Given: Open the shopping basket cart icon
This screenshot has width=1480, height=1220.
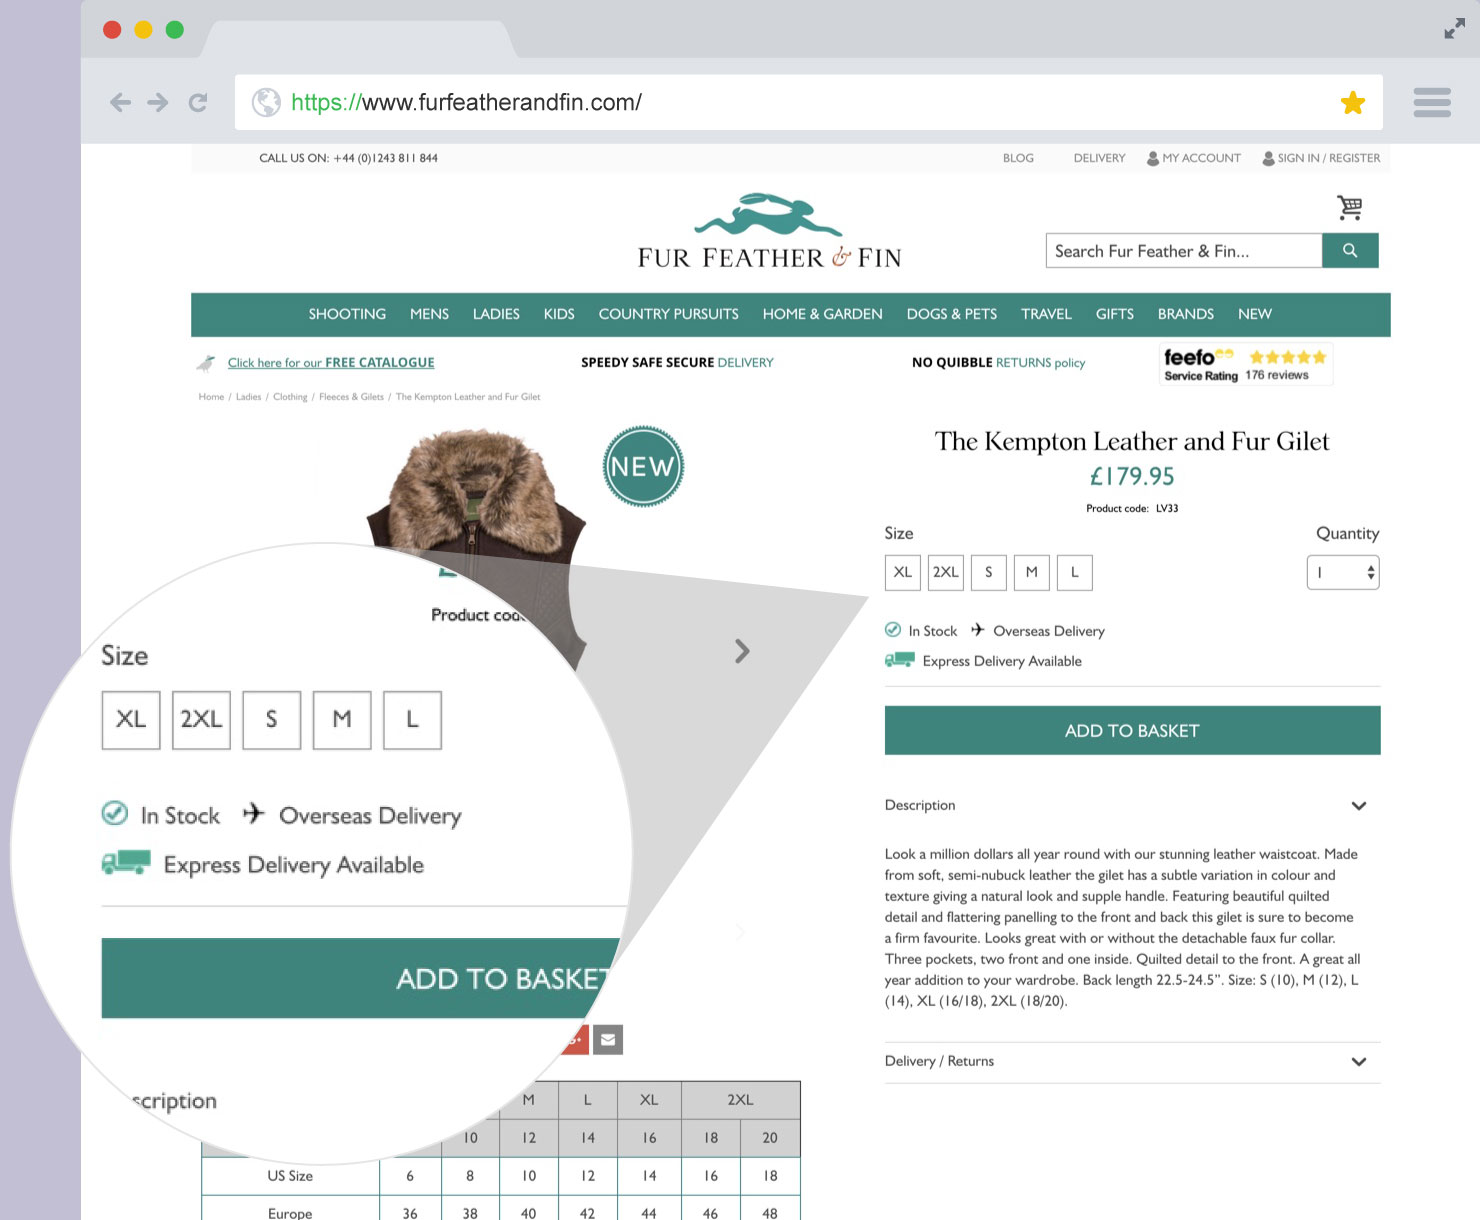Looking at the screenshot, I should tap(1350, 207).
